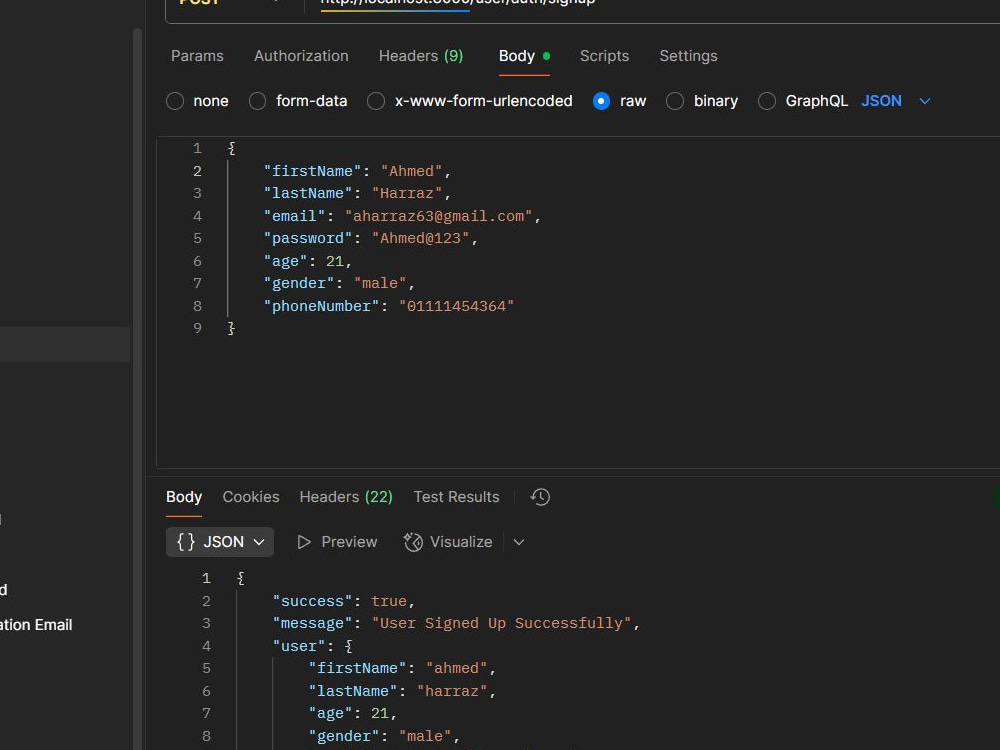The height and width of the screenshot is (750, 1000).
Task: Click the Preview button
Action: [337, 542]
